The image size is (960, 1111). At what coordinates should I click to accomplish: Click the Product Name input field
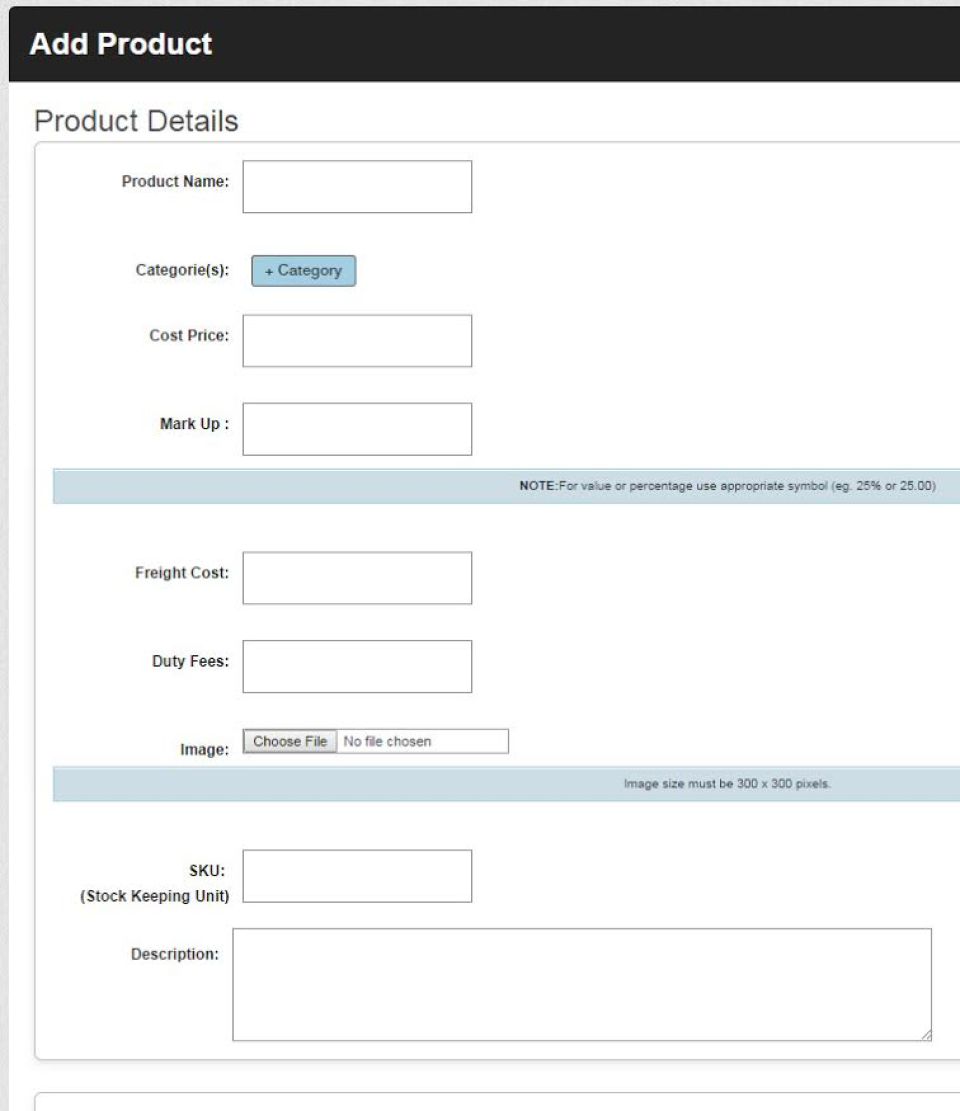click(355, 186)
